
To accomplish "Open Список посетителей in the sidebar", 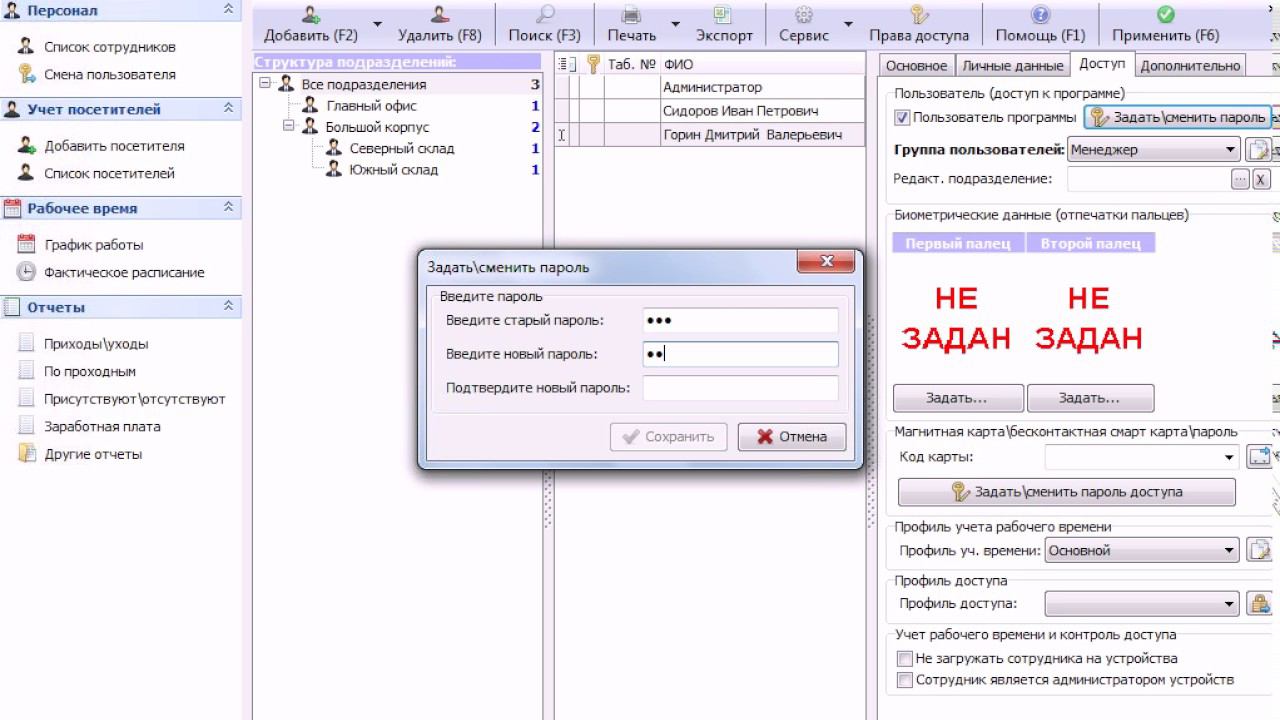I will (x=109, y=173).
